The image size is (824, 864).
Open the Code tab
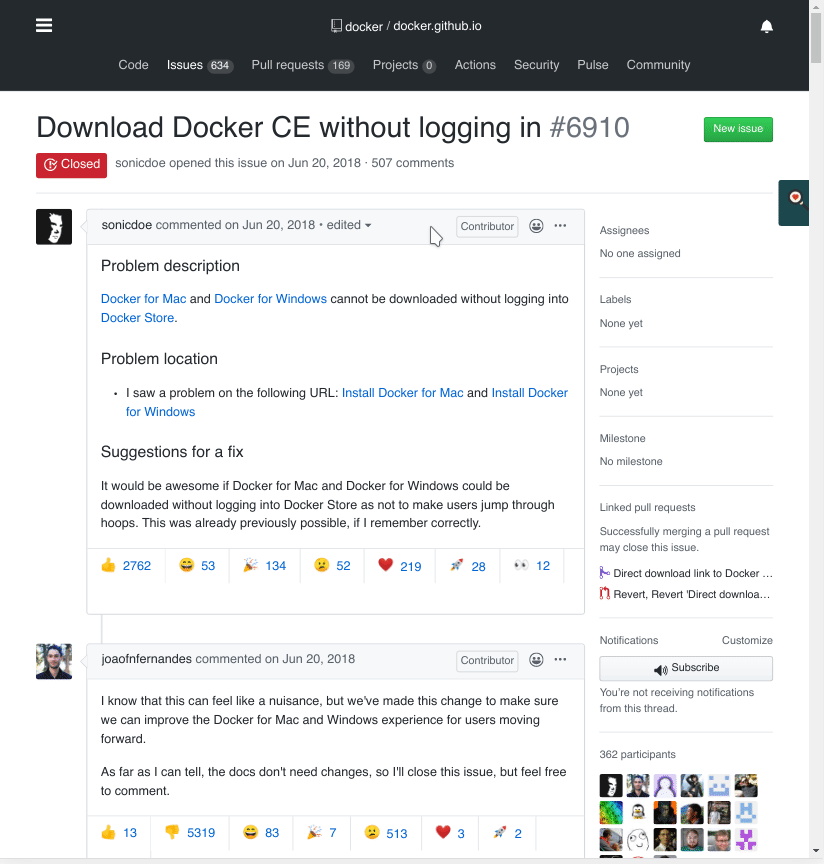(x=133, y=65)
